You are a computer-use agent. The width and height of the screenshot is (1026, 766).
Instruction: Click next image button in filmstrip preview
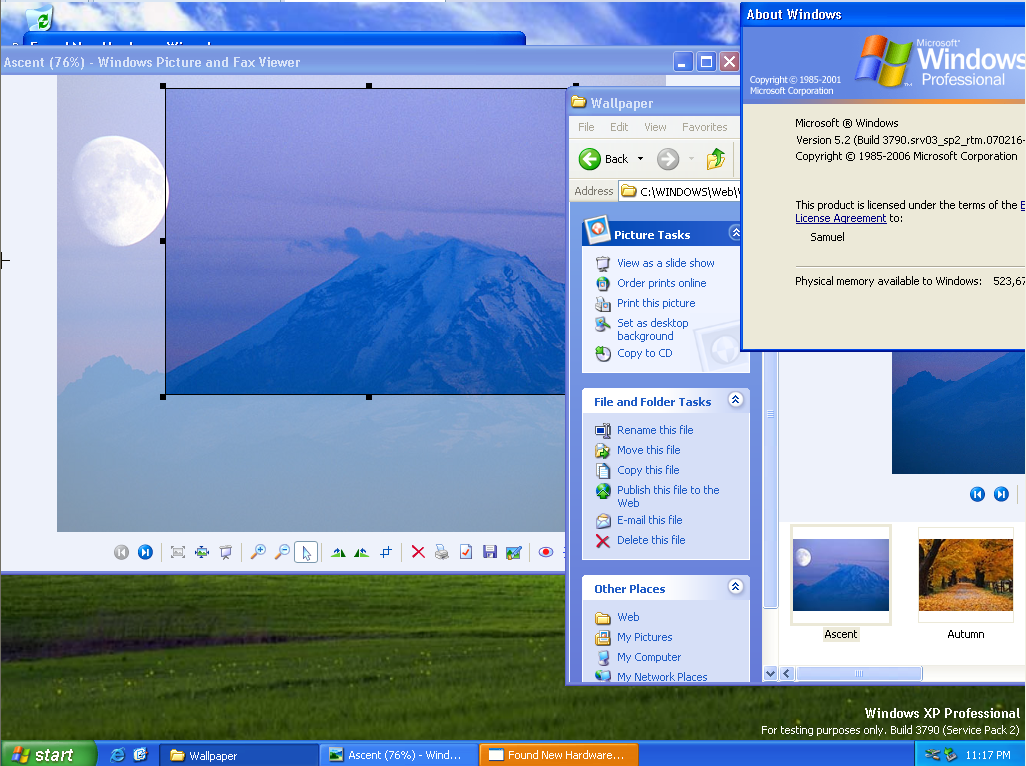click(x=1001, y=495)
